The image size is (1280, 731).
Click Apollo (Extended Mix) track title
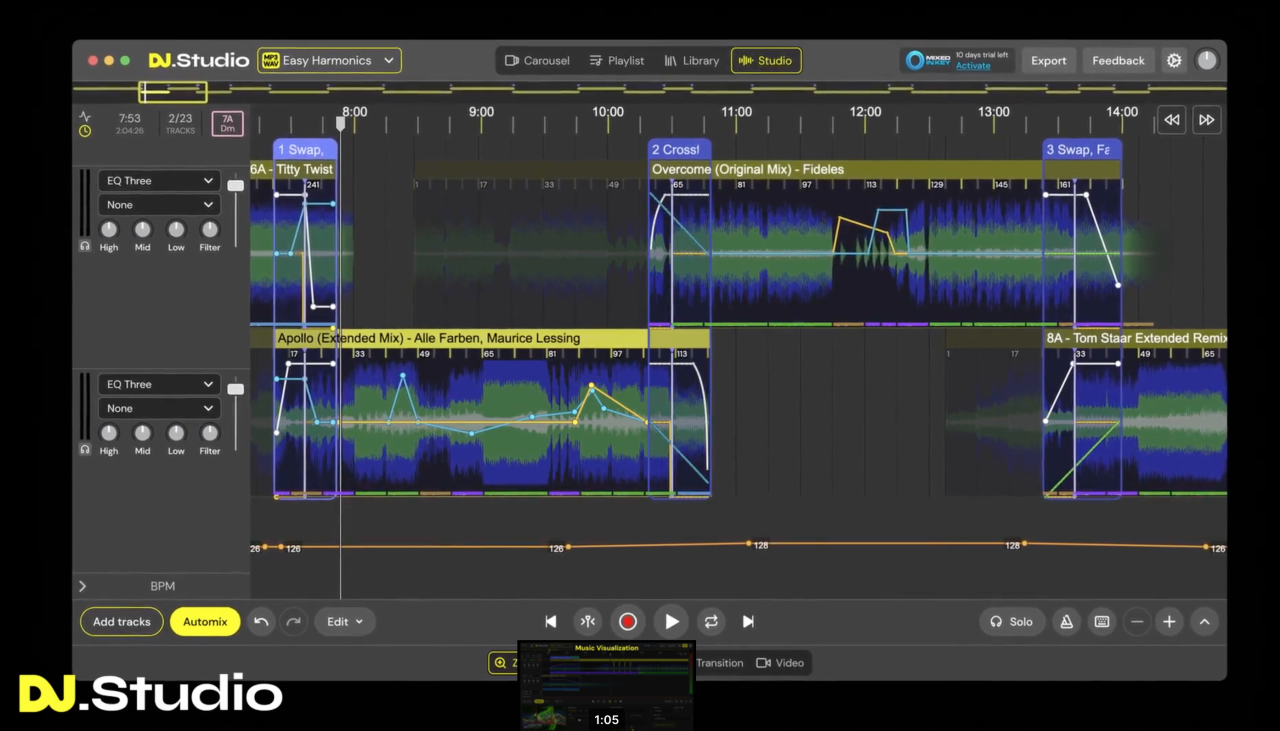(x=428, y=338)
